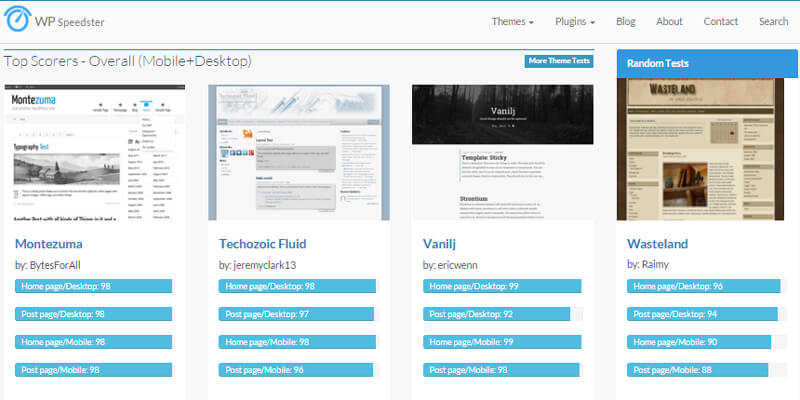The image size is (800, 400).
Task: Click Vanilj's Post page/Desktop: 92 bar
Action: [496, 314]
